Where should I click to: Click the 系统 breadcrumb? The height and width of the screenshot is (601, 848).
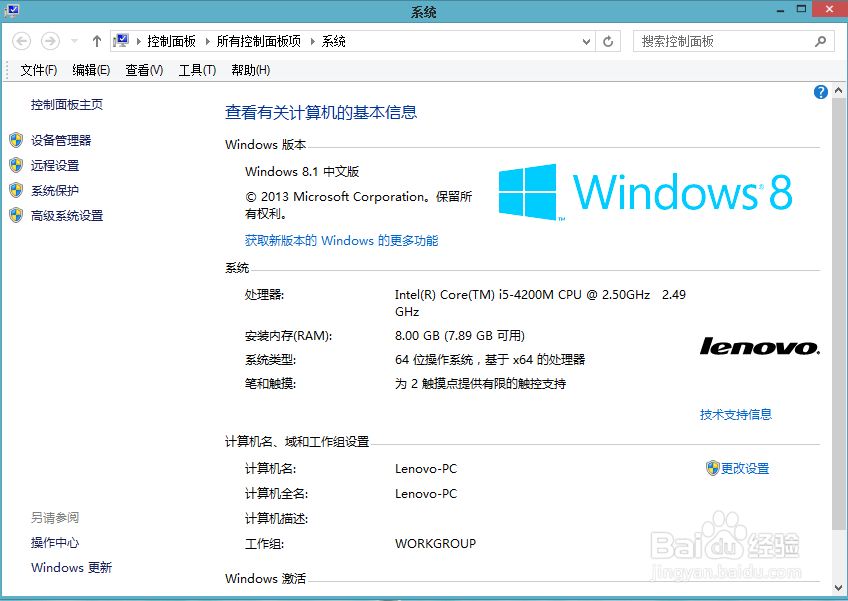coord(333,41)
